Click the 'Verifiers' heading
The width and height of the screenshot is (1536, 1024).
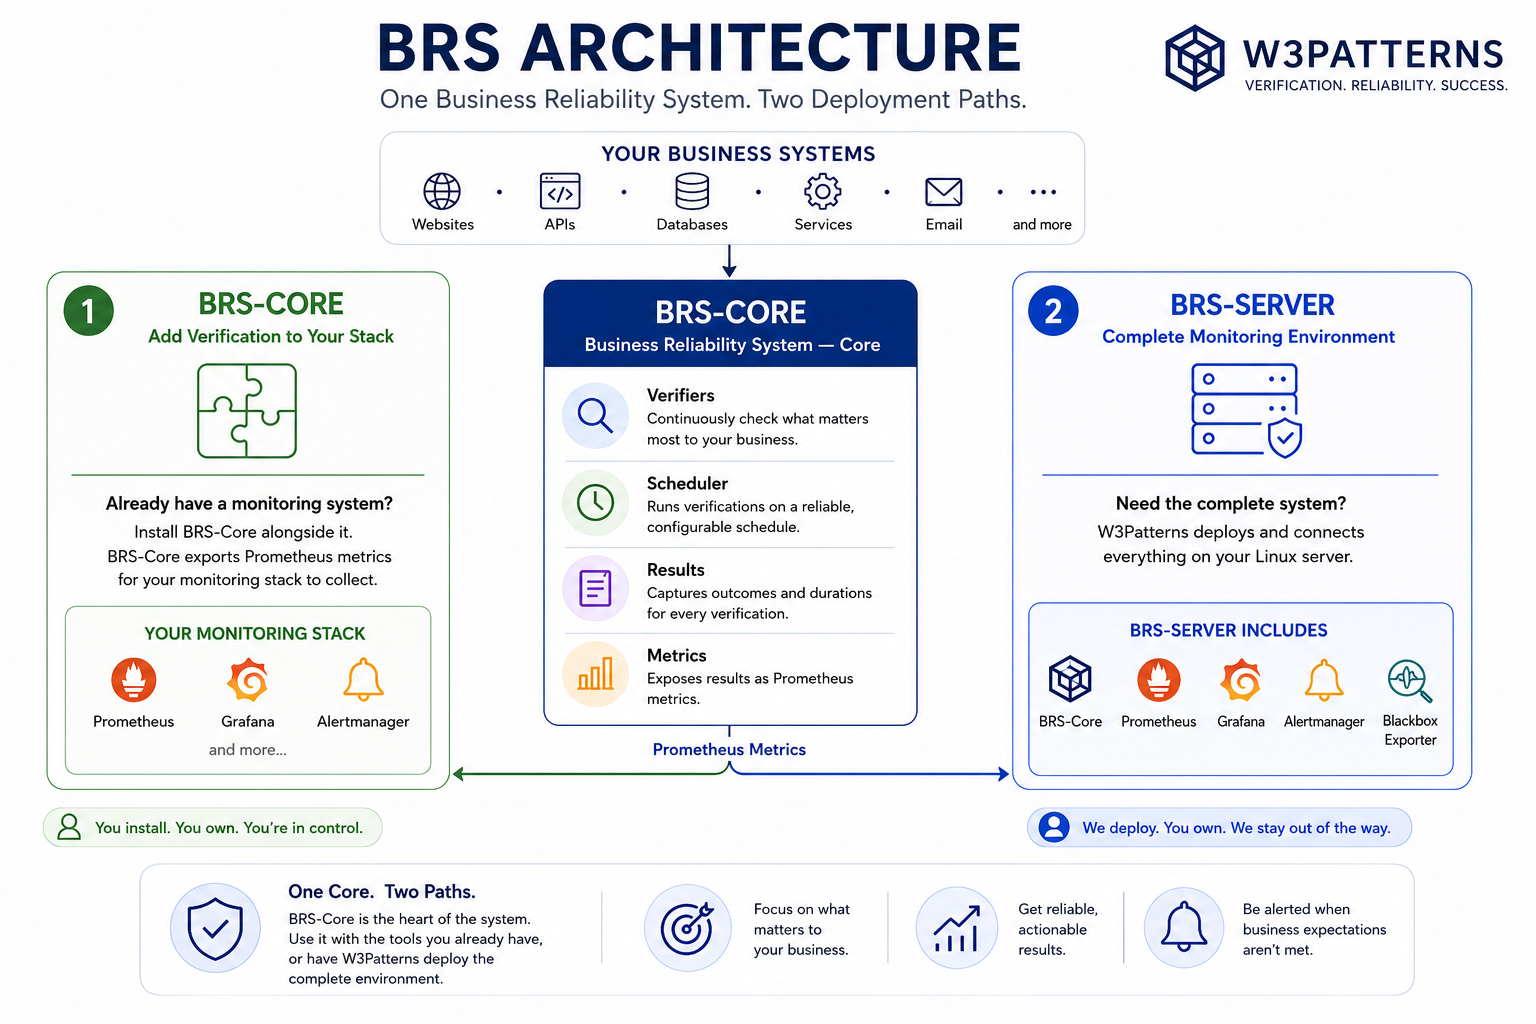click(680, 395)
